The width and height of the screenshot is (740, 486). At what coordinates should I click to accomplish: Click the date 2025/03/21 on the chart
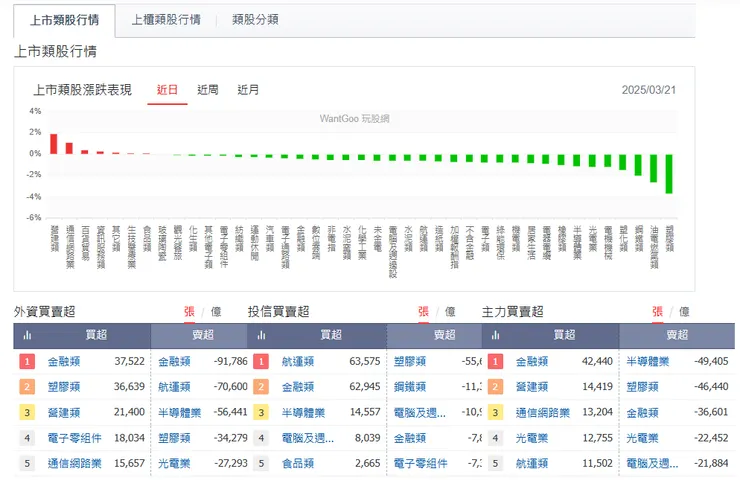(x=648, y=90)
